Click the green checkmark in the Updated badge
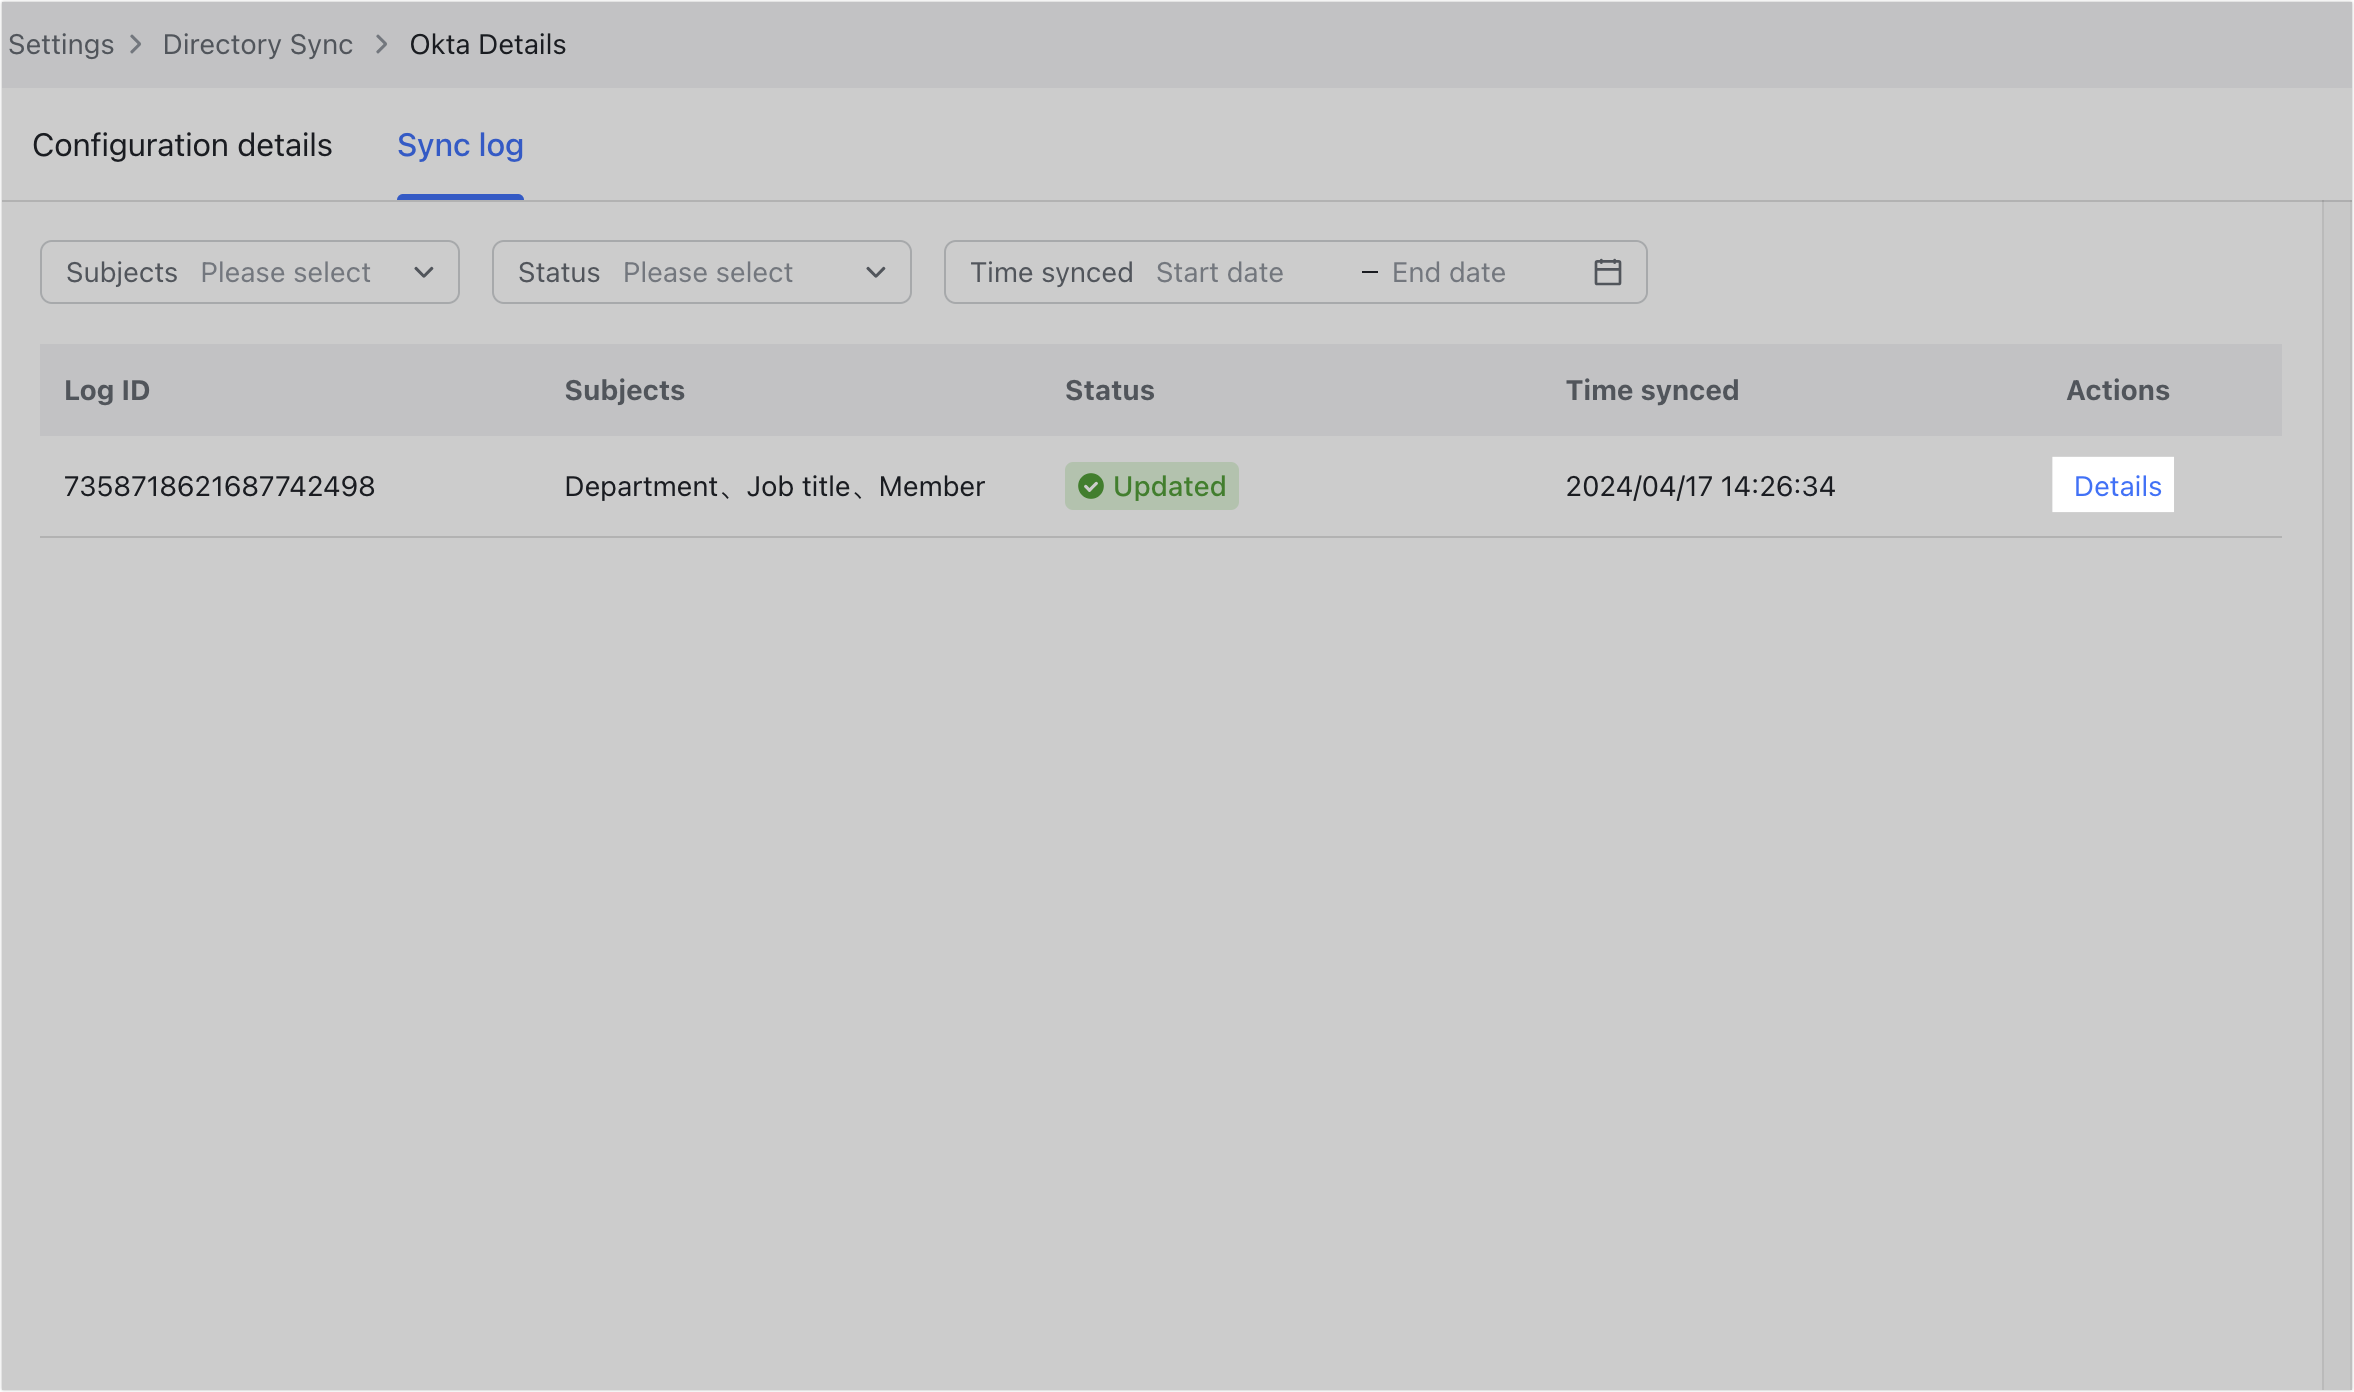 (x=1090, y=486)
